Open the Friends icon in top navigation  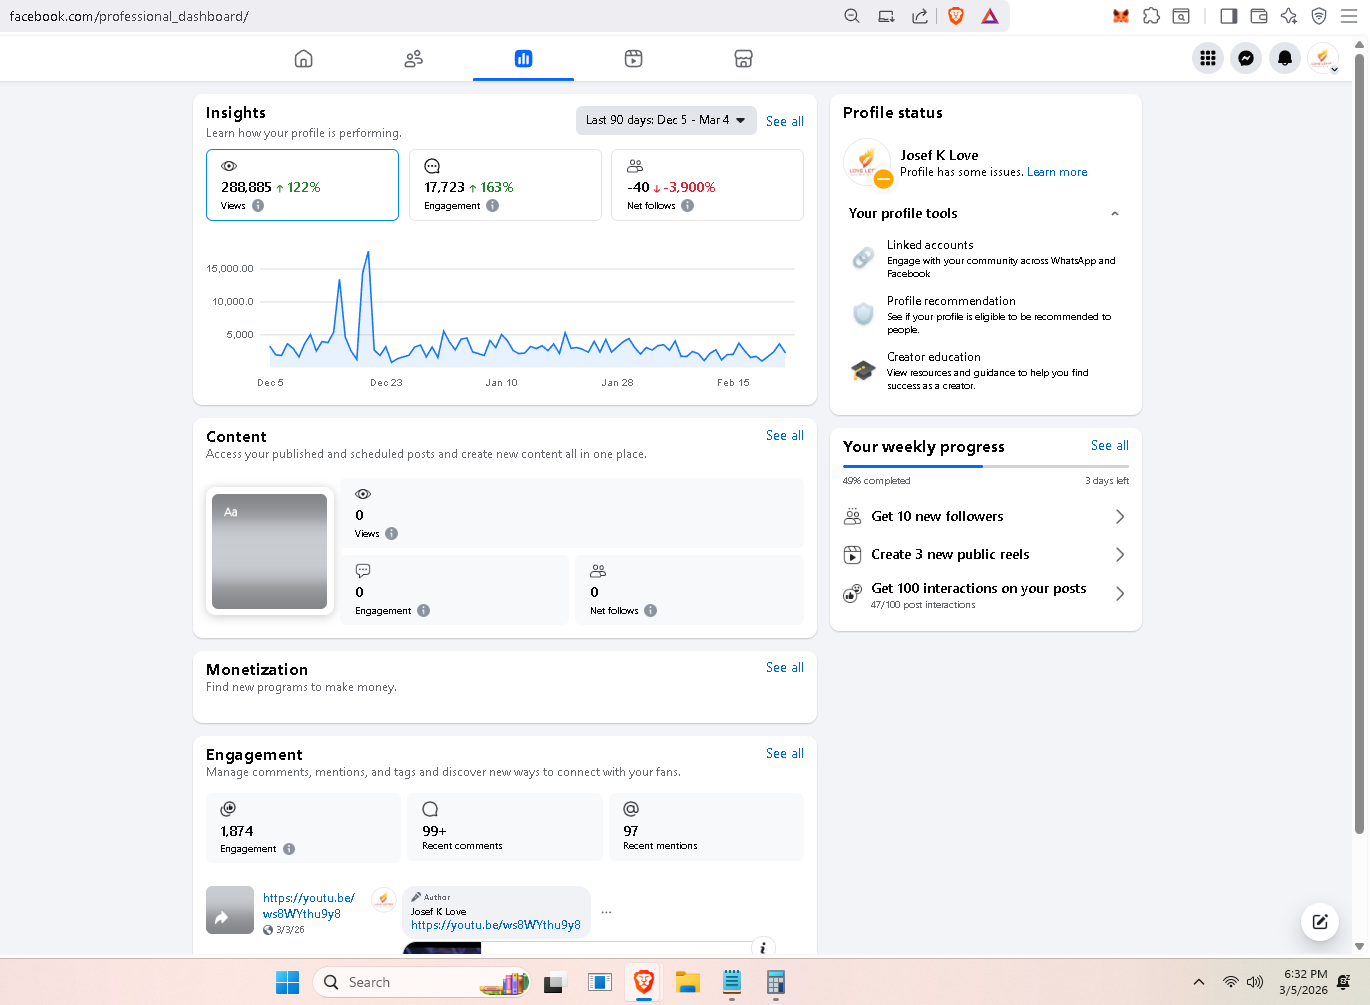(x=413, y=59)
